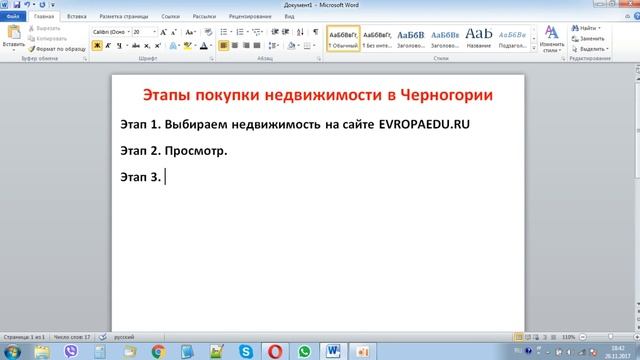Screen dimensions: 640x360
Task: Click Копировать (Copy)
Action: click(x=47, y=38)
